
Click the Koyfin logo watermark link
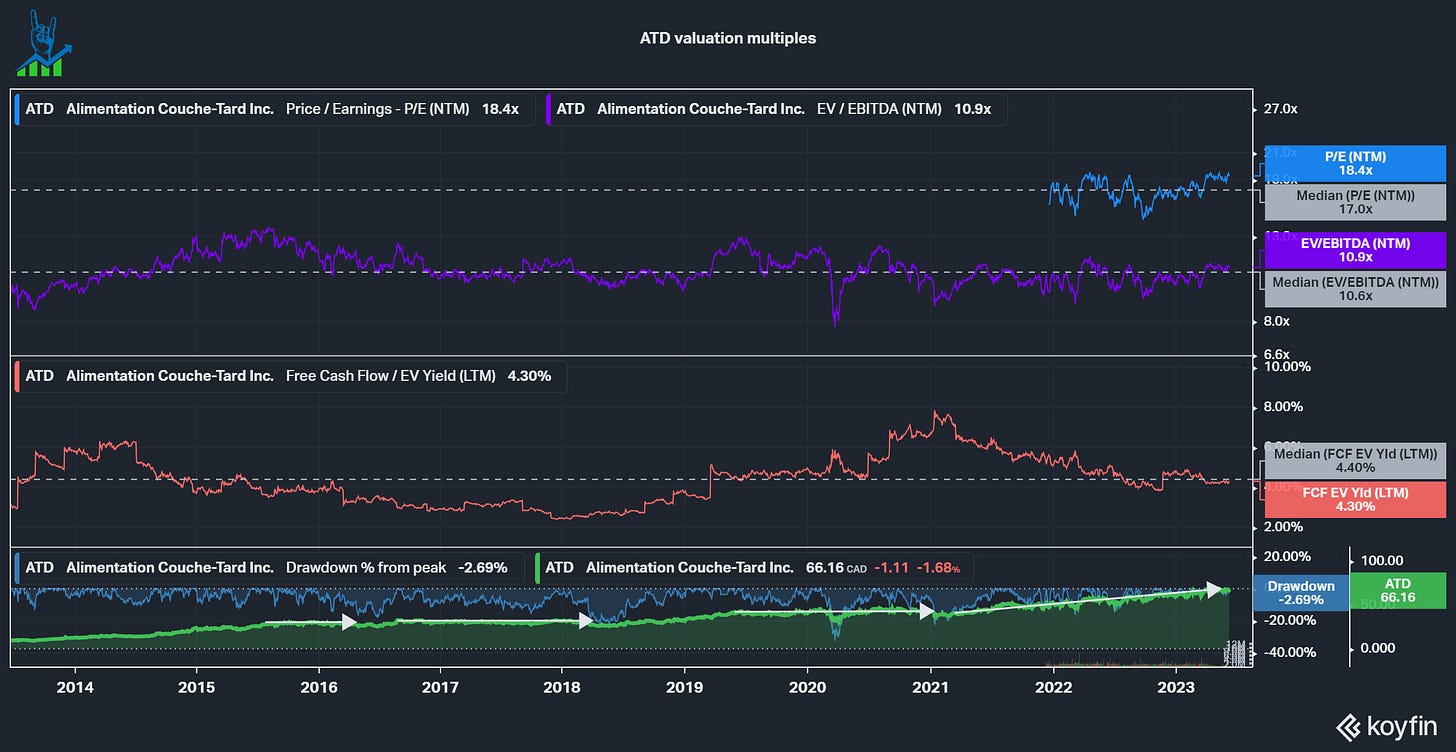pyautogui.click(x=1387, y=726)
